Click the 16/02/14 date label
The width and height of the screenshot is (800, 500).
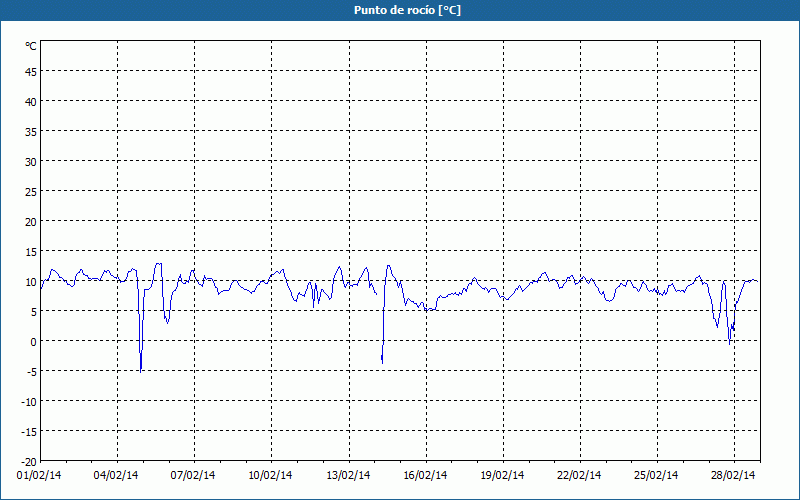(x=425, y=476)
